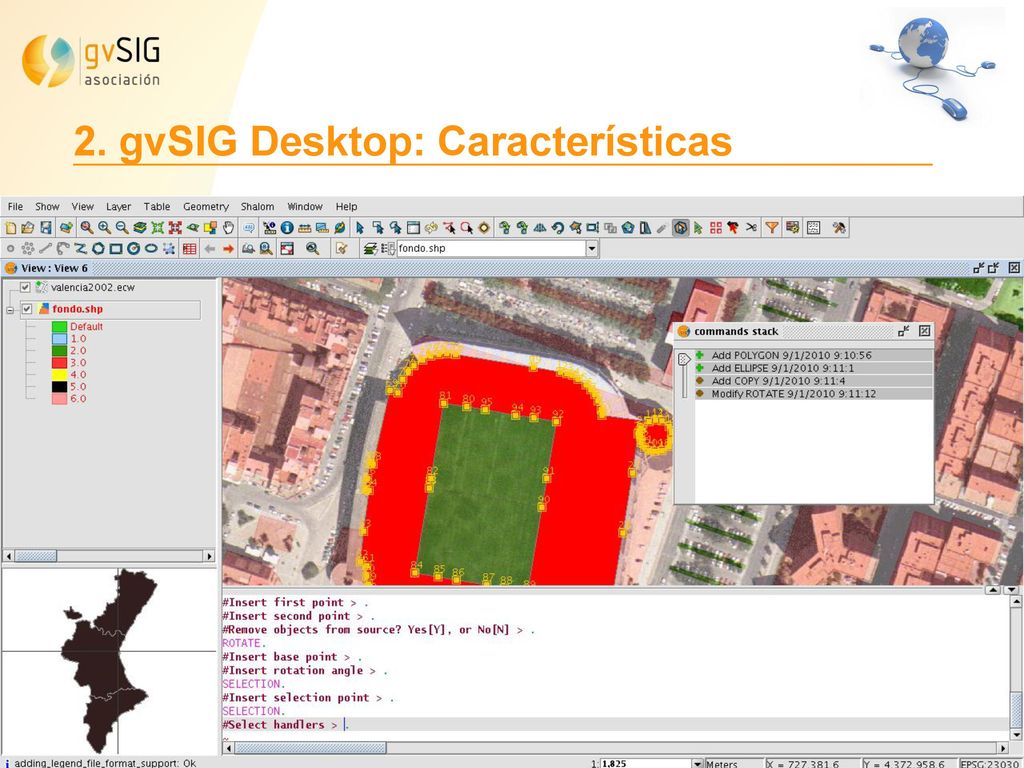Click the 5.0 legend black swatch
1024x768 pixels.
pos(59,387)
